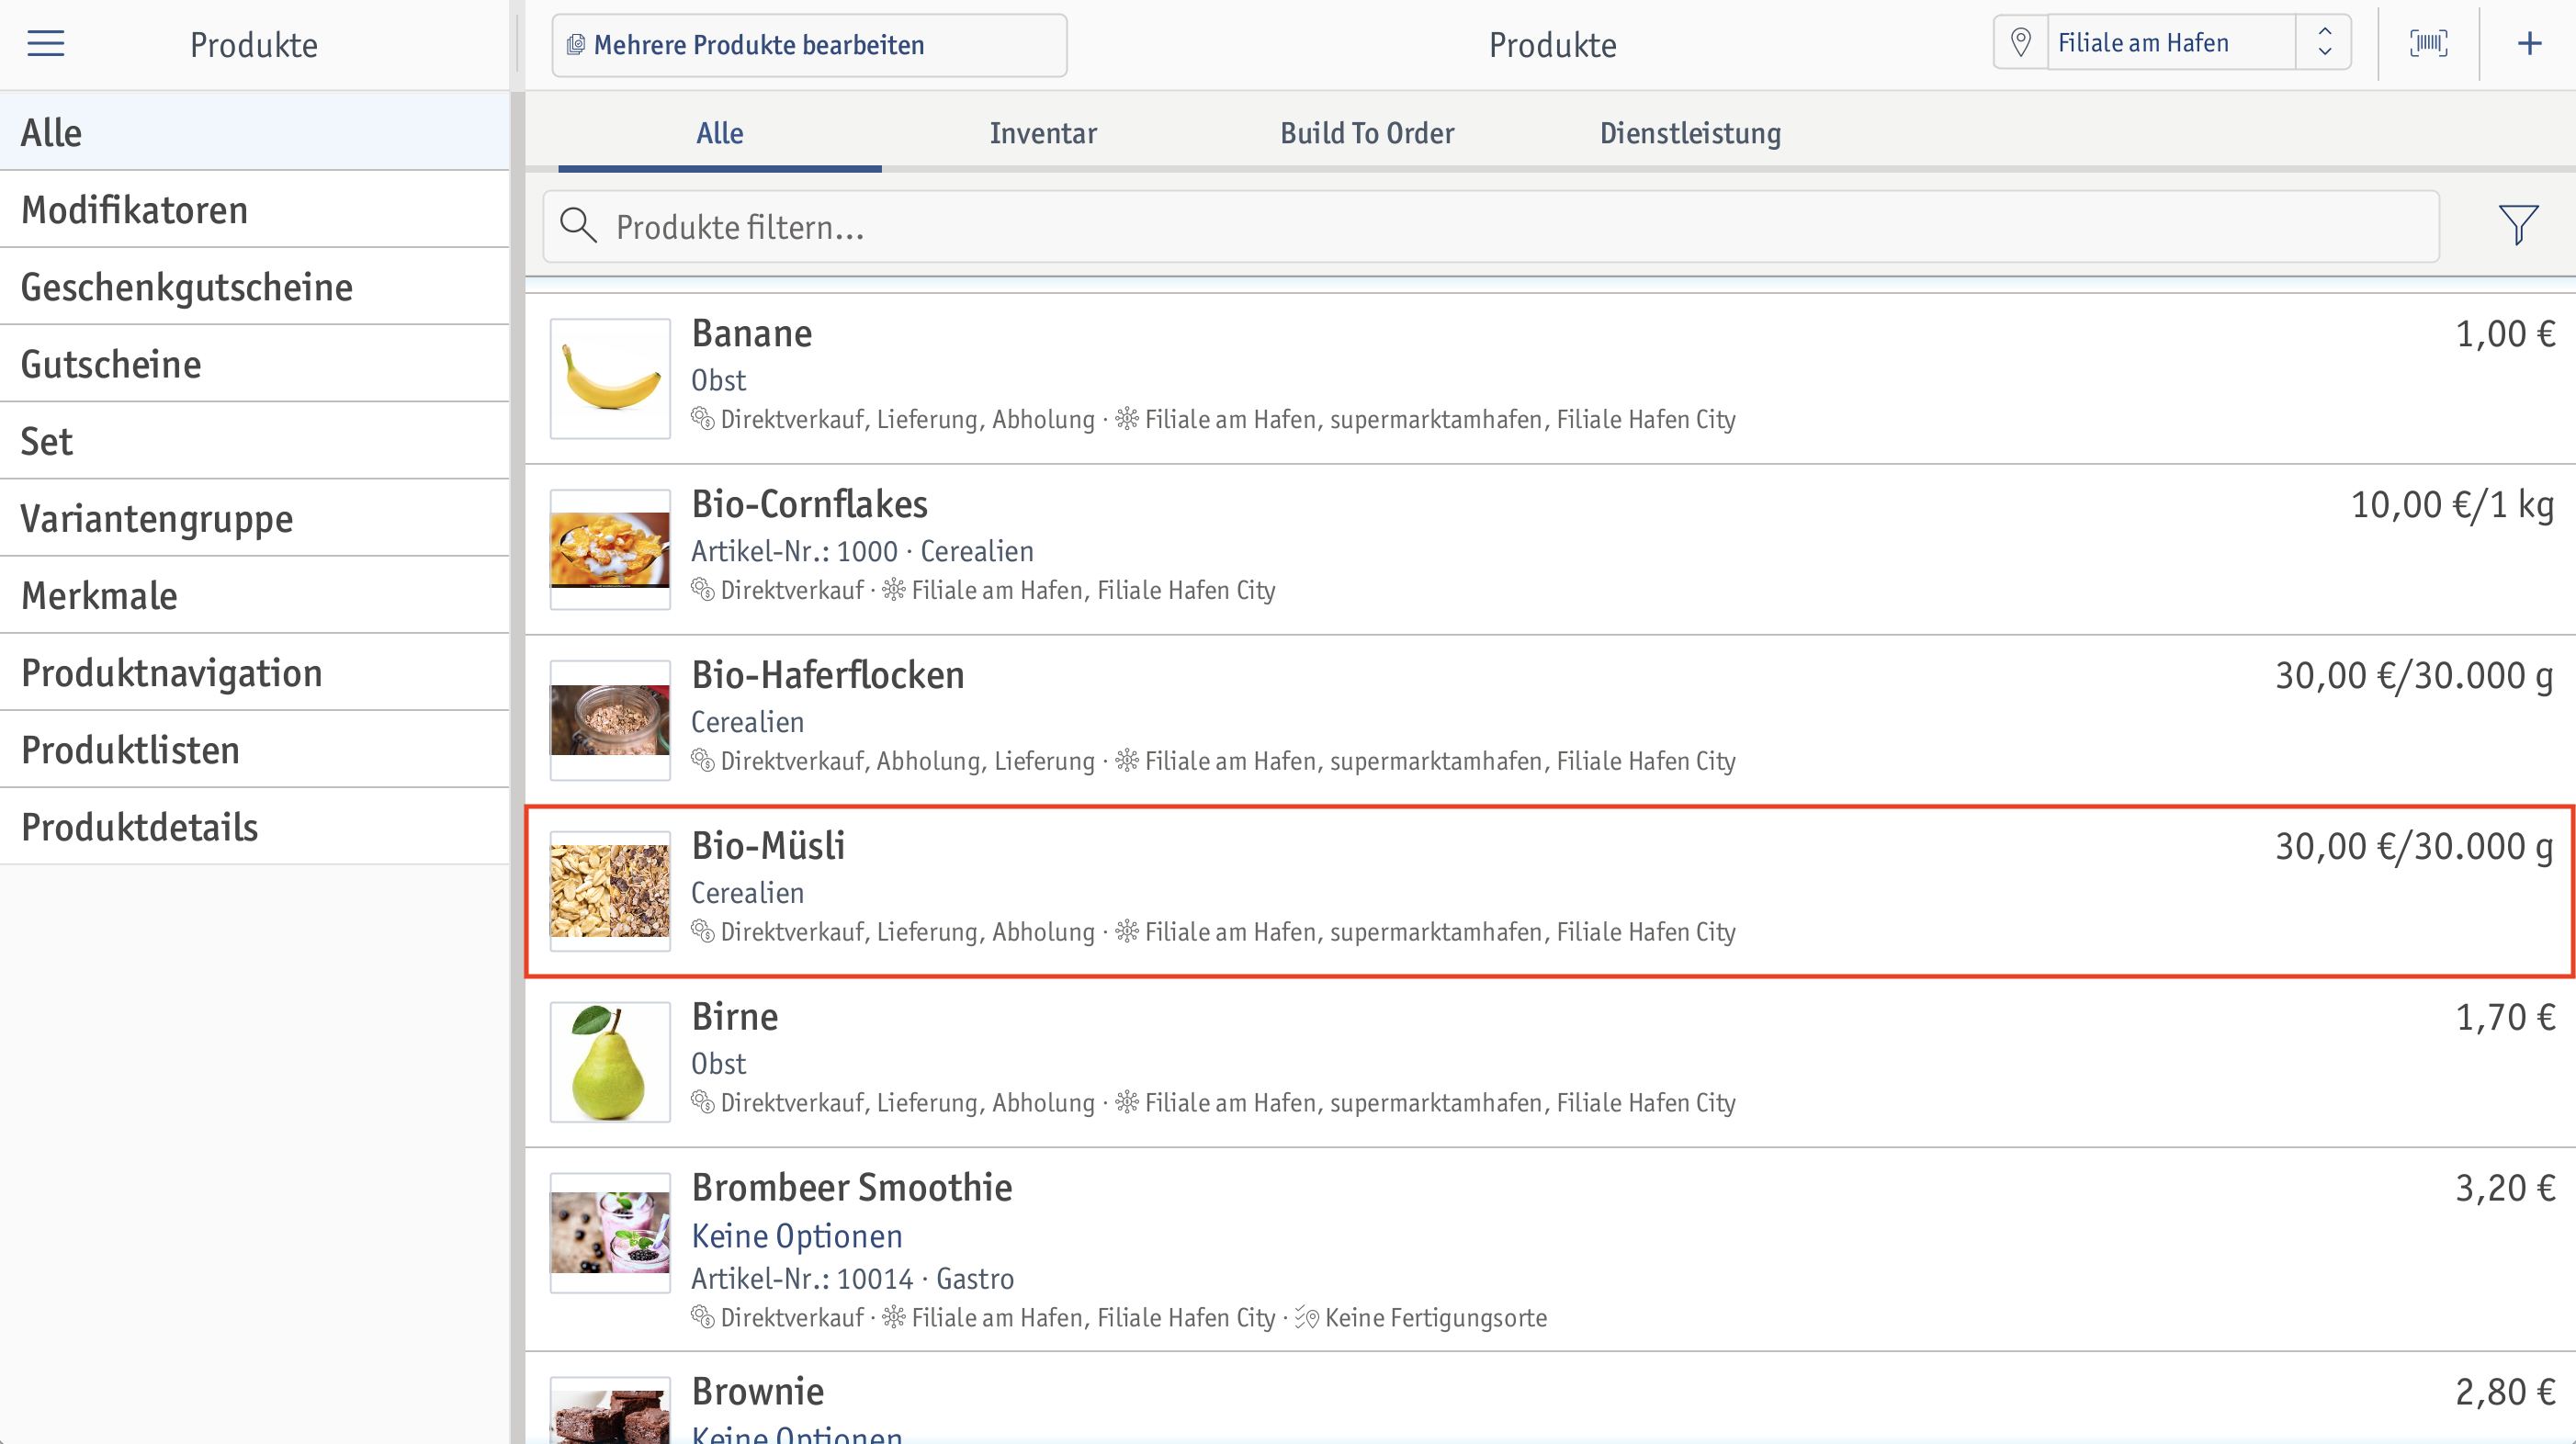
Task: Click the 3,20 € price
Action: (2505, 1189)
